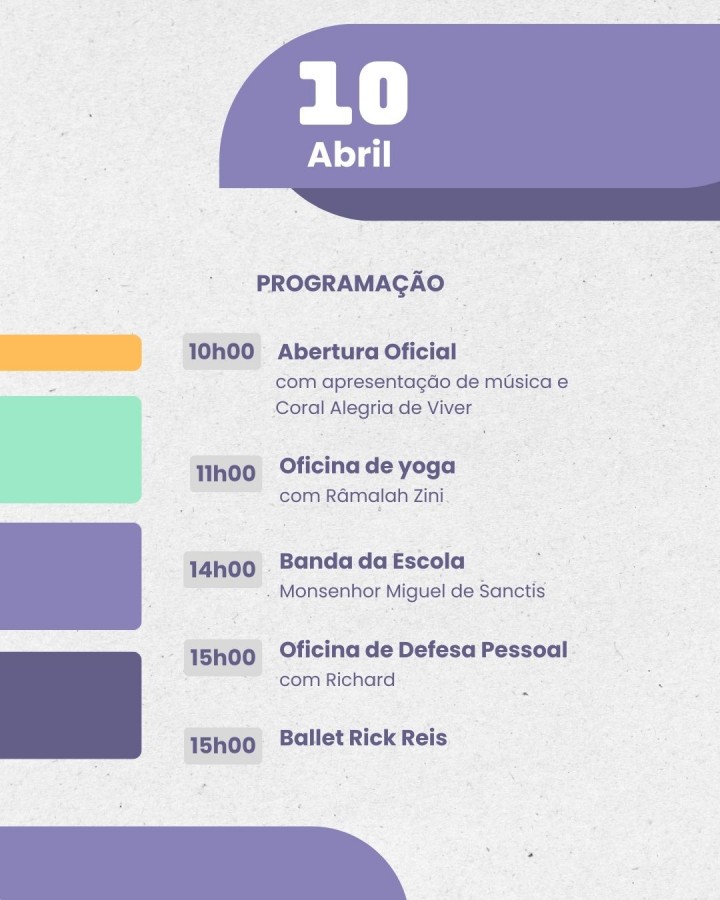720x900 pixels.
Task: Click the 10h00 time badge
Action: pyautogui.click(x=221, y=351)
